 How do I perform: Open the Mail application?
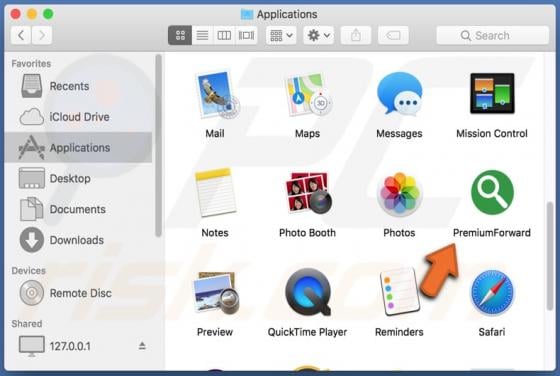pos(216,95)
